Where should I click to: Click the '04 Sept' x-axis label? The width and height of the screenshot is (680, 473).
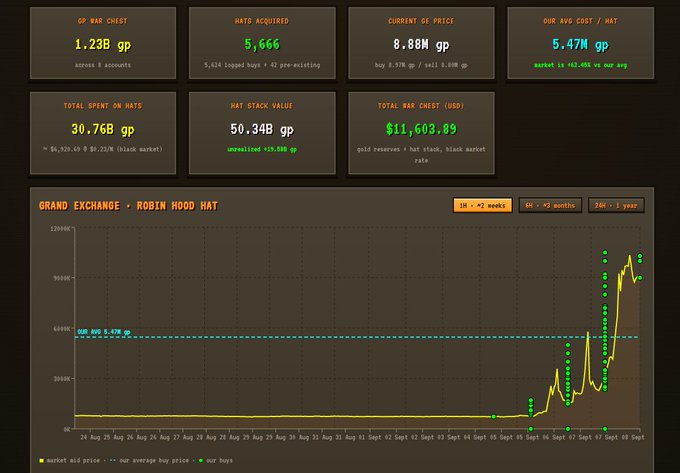coord(476,437)
